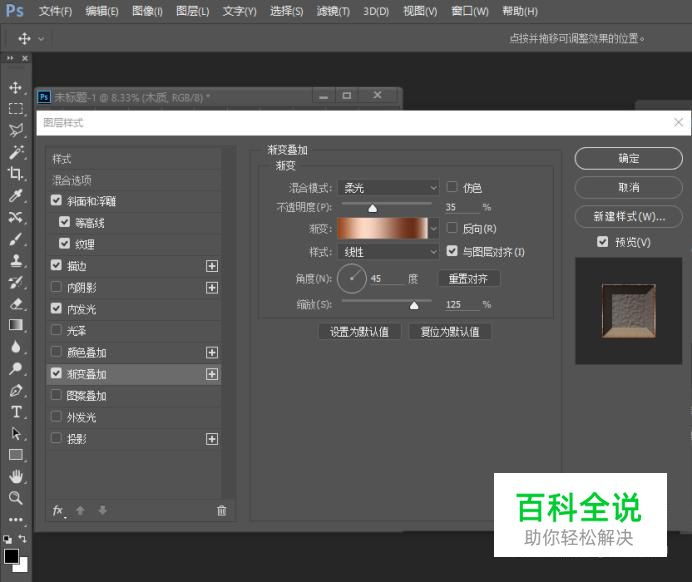Open the 图层(L) Layer menu
The image size is (692, 582).
tap(192, 11)
